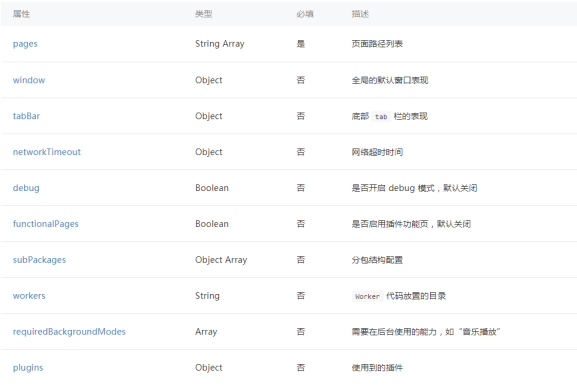Viewport: 577px width, 385px height.
Task: Click the '网络超时时间' description
Action: [x=377, y=152]
